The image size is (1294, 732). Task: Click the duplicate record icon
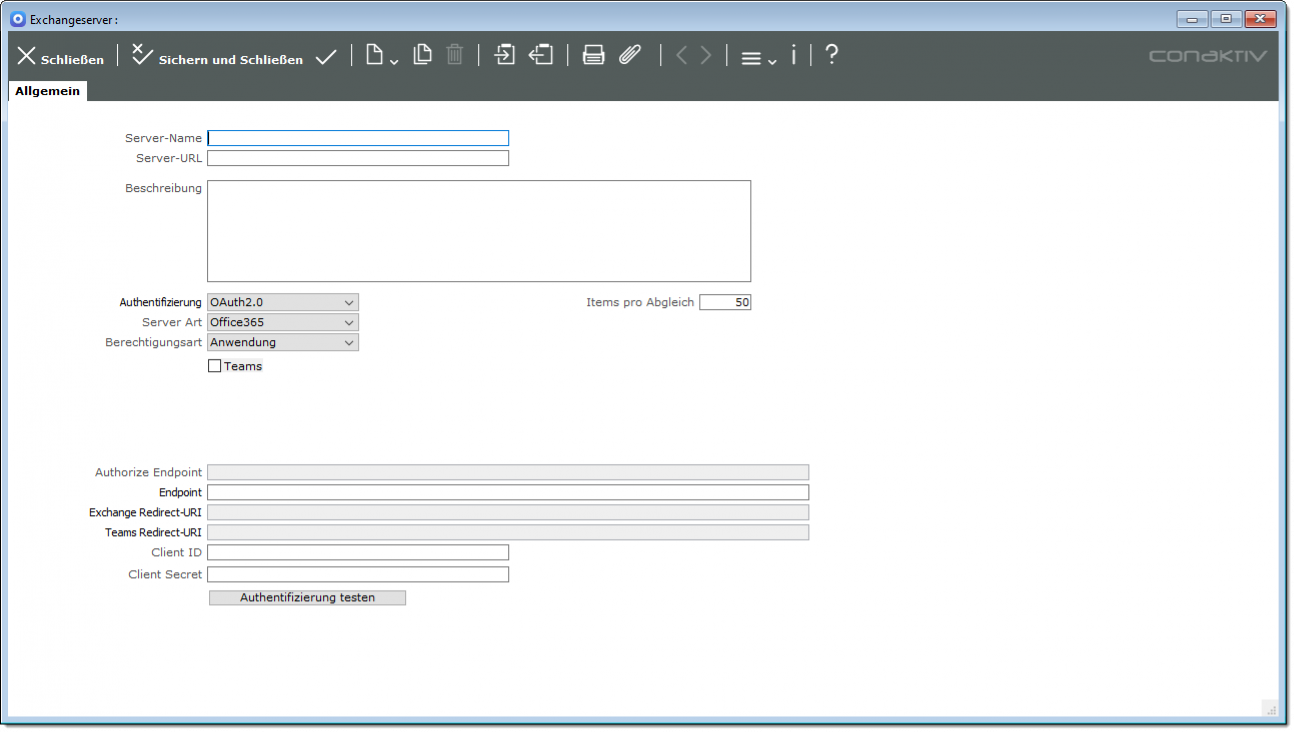click(x=422, y=55)
